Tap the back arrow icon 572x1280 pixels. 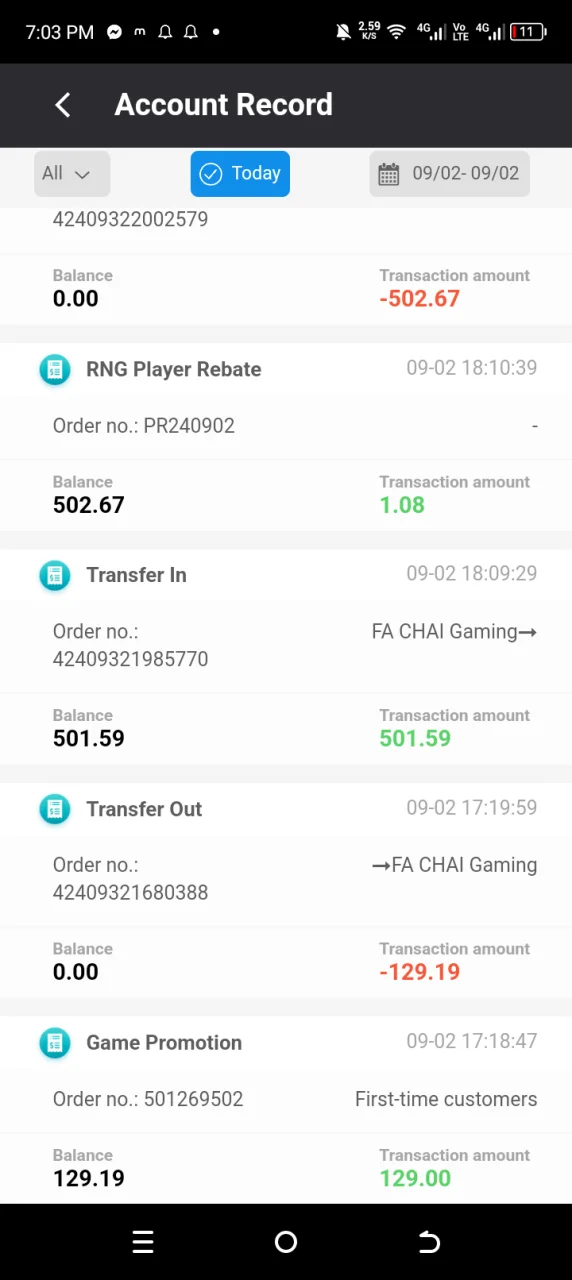click(x=62, y=105)
